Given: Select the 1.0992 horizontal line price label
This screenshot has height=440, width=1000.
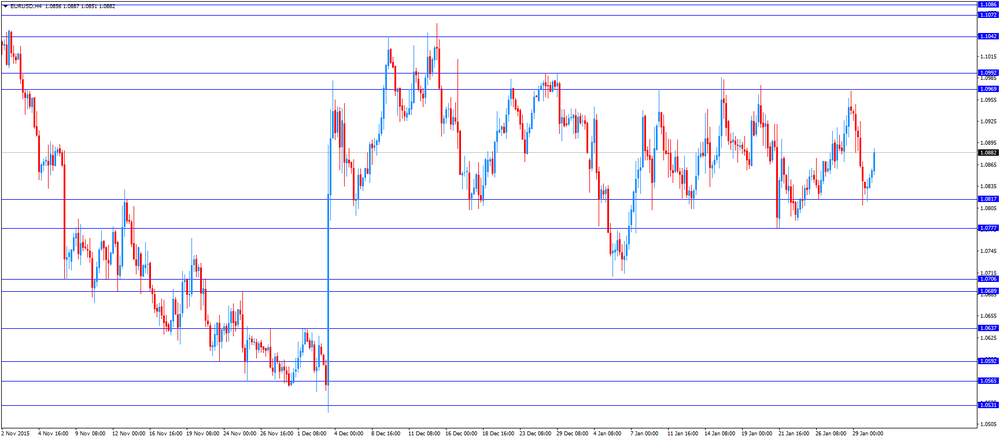Looking at the screenshot, I should (x=988, y=73).
